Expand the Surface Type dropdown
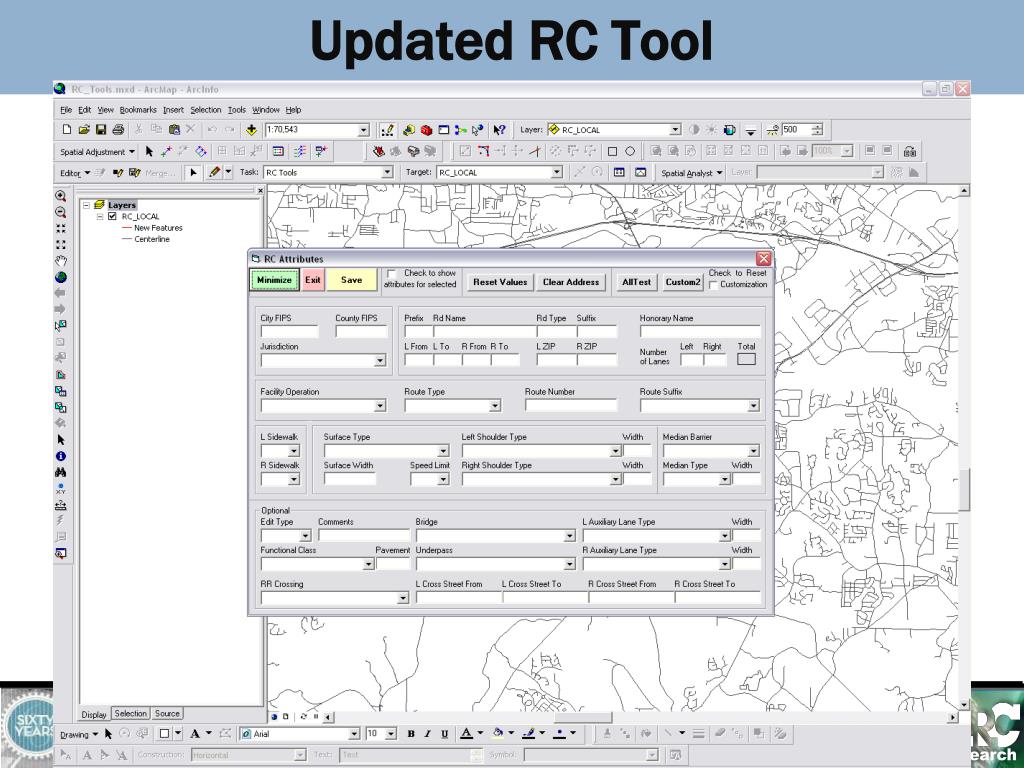This screenshot has width=1024, height=768. 443,451
